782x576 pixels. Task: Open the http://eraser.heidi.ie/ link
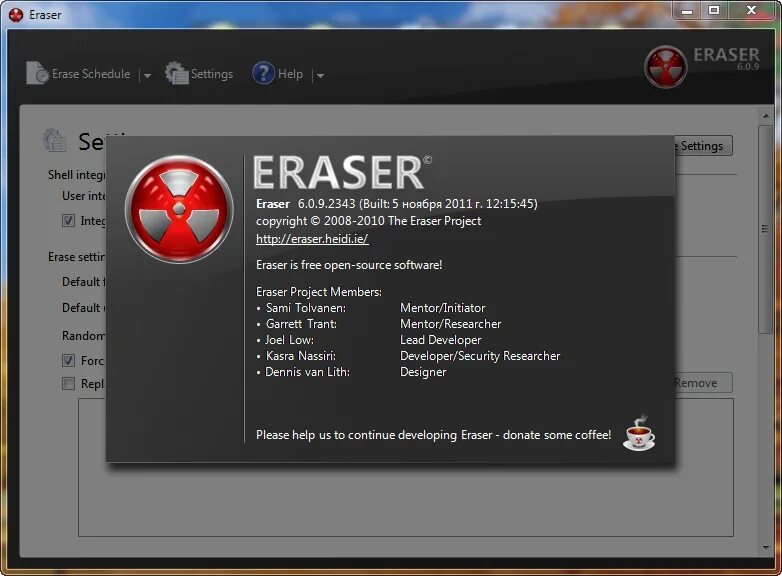click(312, 239)
